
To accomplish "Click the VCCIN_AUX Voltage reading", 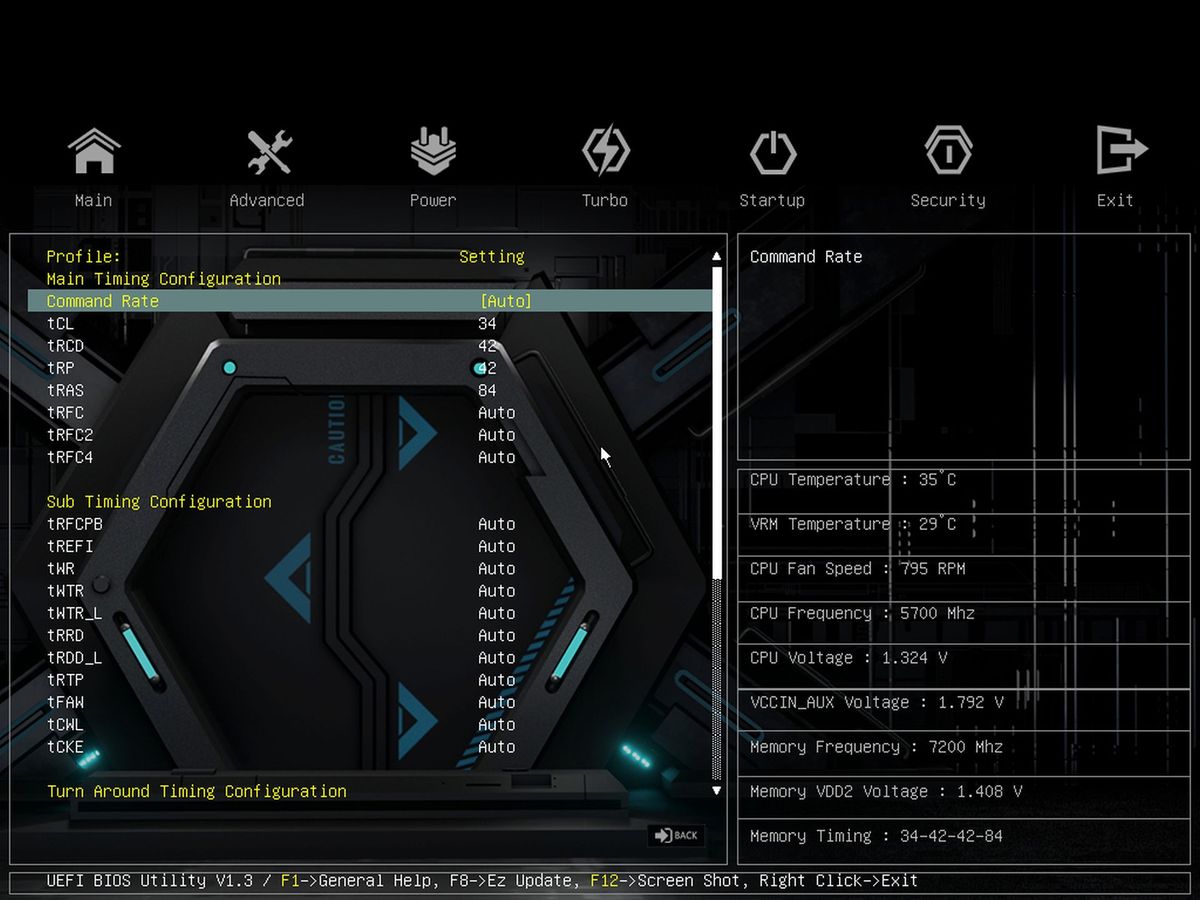I will 876,702.
